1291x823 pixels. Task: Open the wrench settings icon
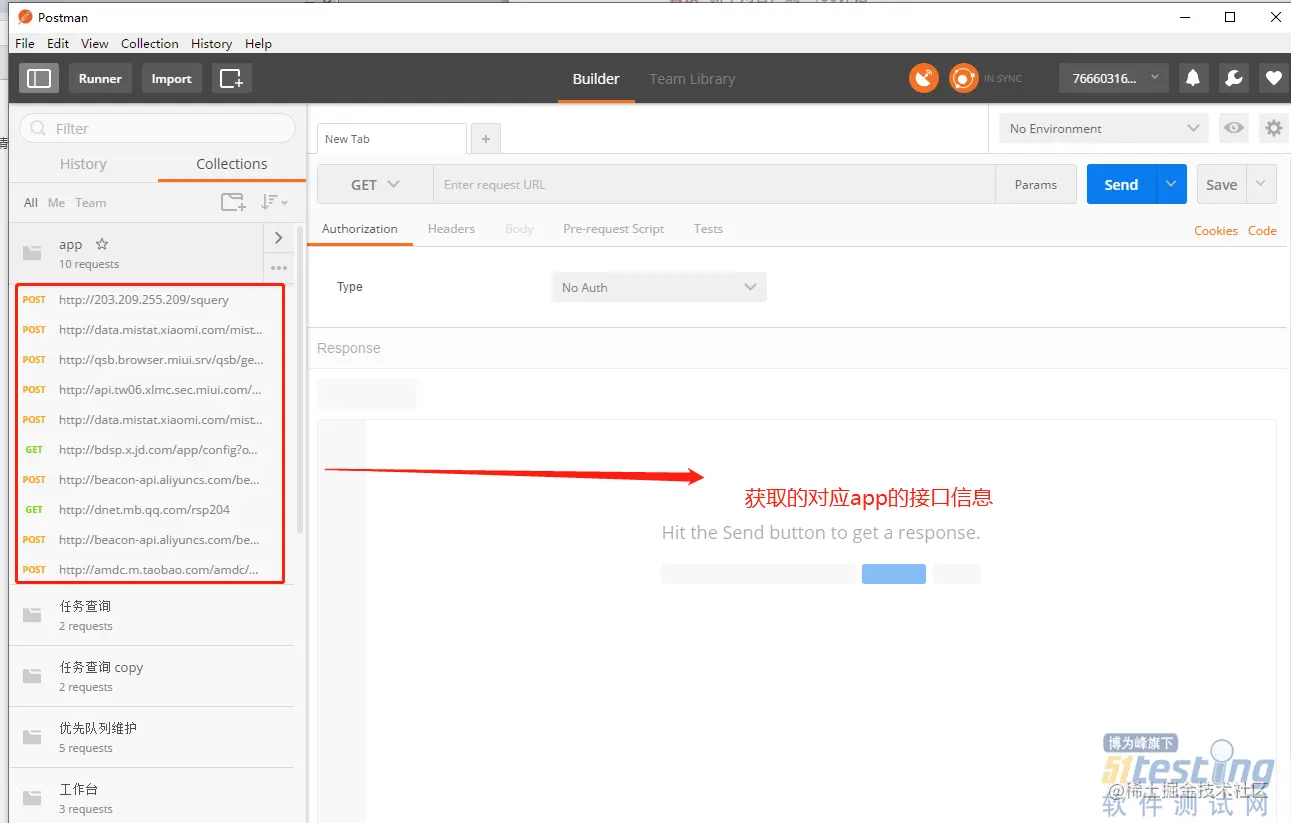point(1233,78)
